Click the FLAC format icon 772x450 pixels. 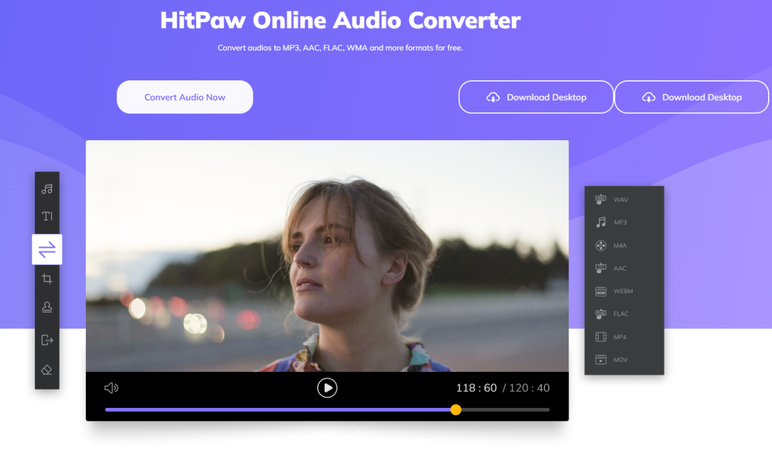[601, 314]
